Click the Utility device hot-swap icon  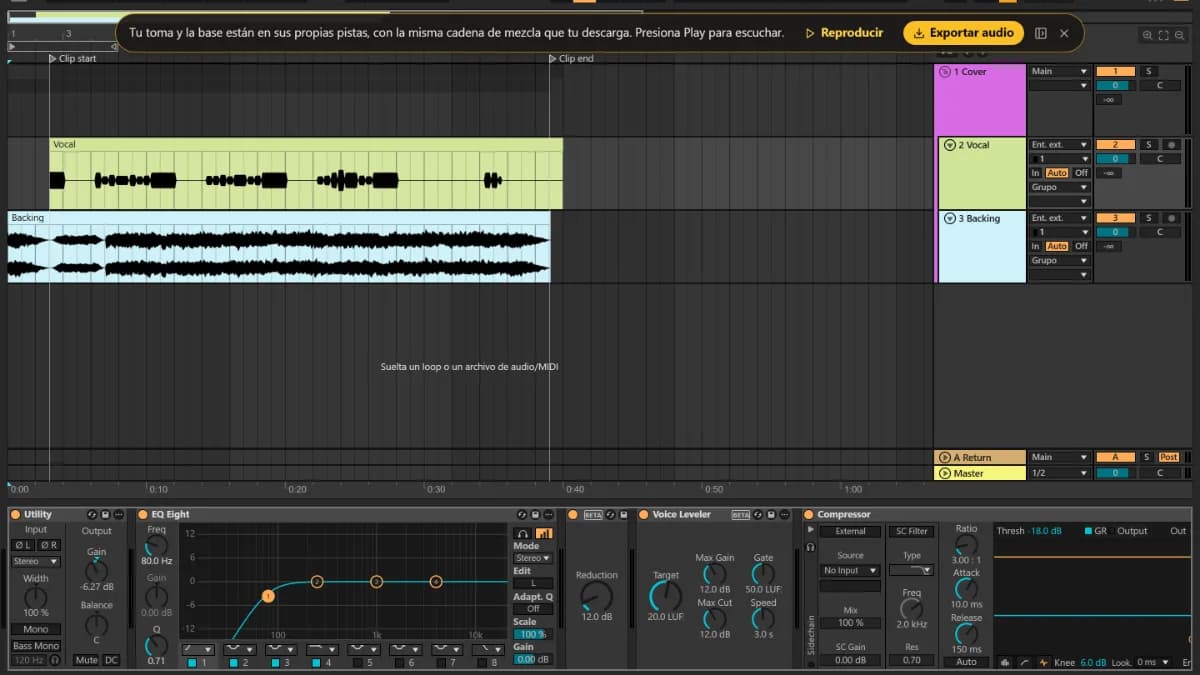coord(92,515)
